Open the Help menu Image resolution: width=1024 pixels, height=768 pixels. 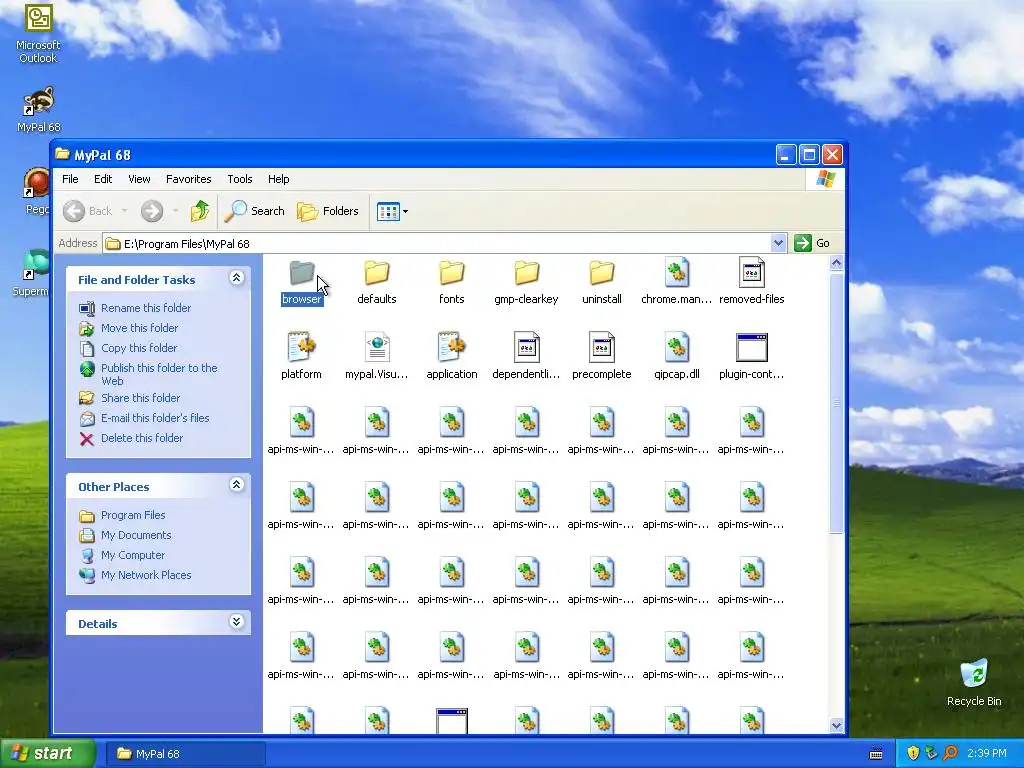click(x=278, y=179)
